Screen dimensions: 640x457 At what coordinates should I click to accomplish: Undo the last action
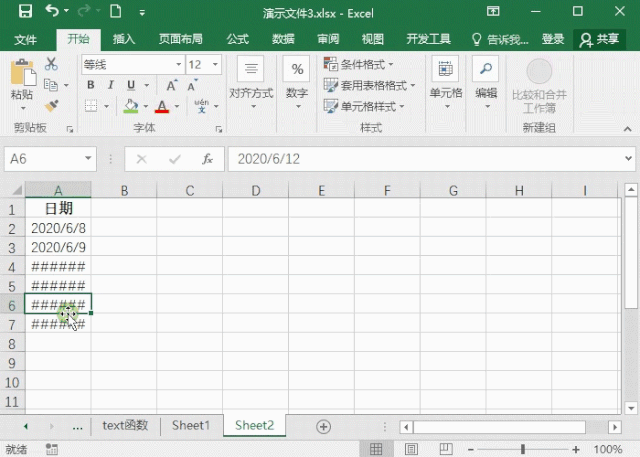(x=52, y=11)
